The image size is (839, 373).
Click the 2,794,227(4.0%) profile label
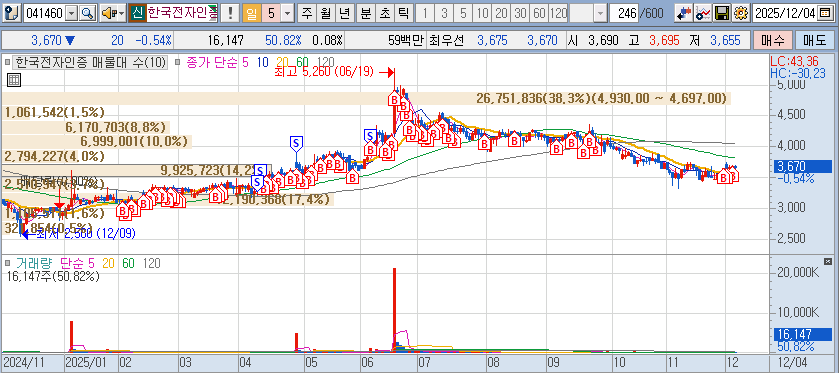(55, 156)
